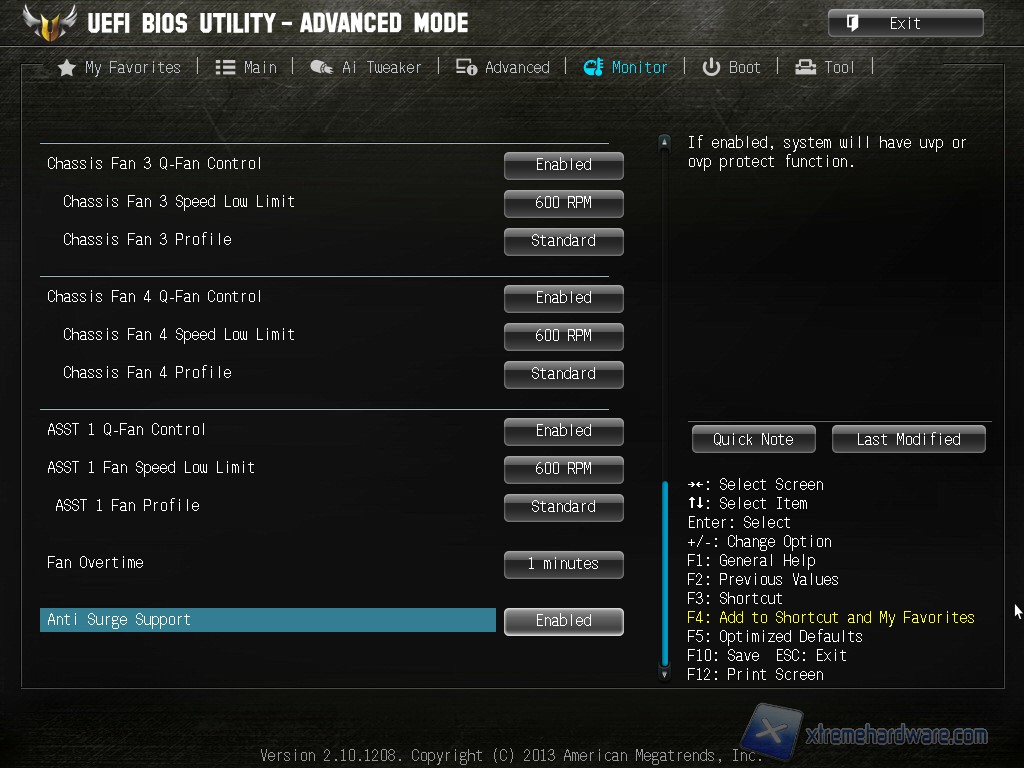Click the blue vertical scrollbar thumb

(x=665, y=573)
